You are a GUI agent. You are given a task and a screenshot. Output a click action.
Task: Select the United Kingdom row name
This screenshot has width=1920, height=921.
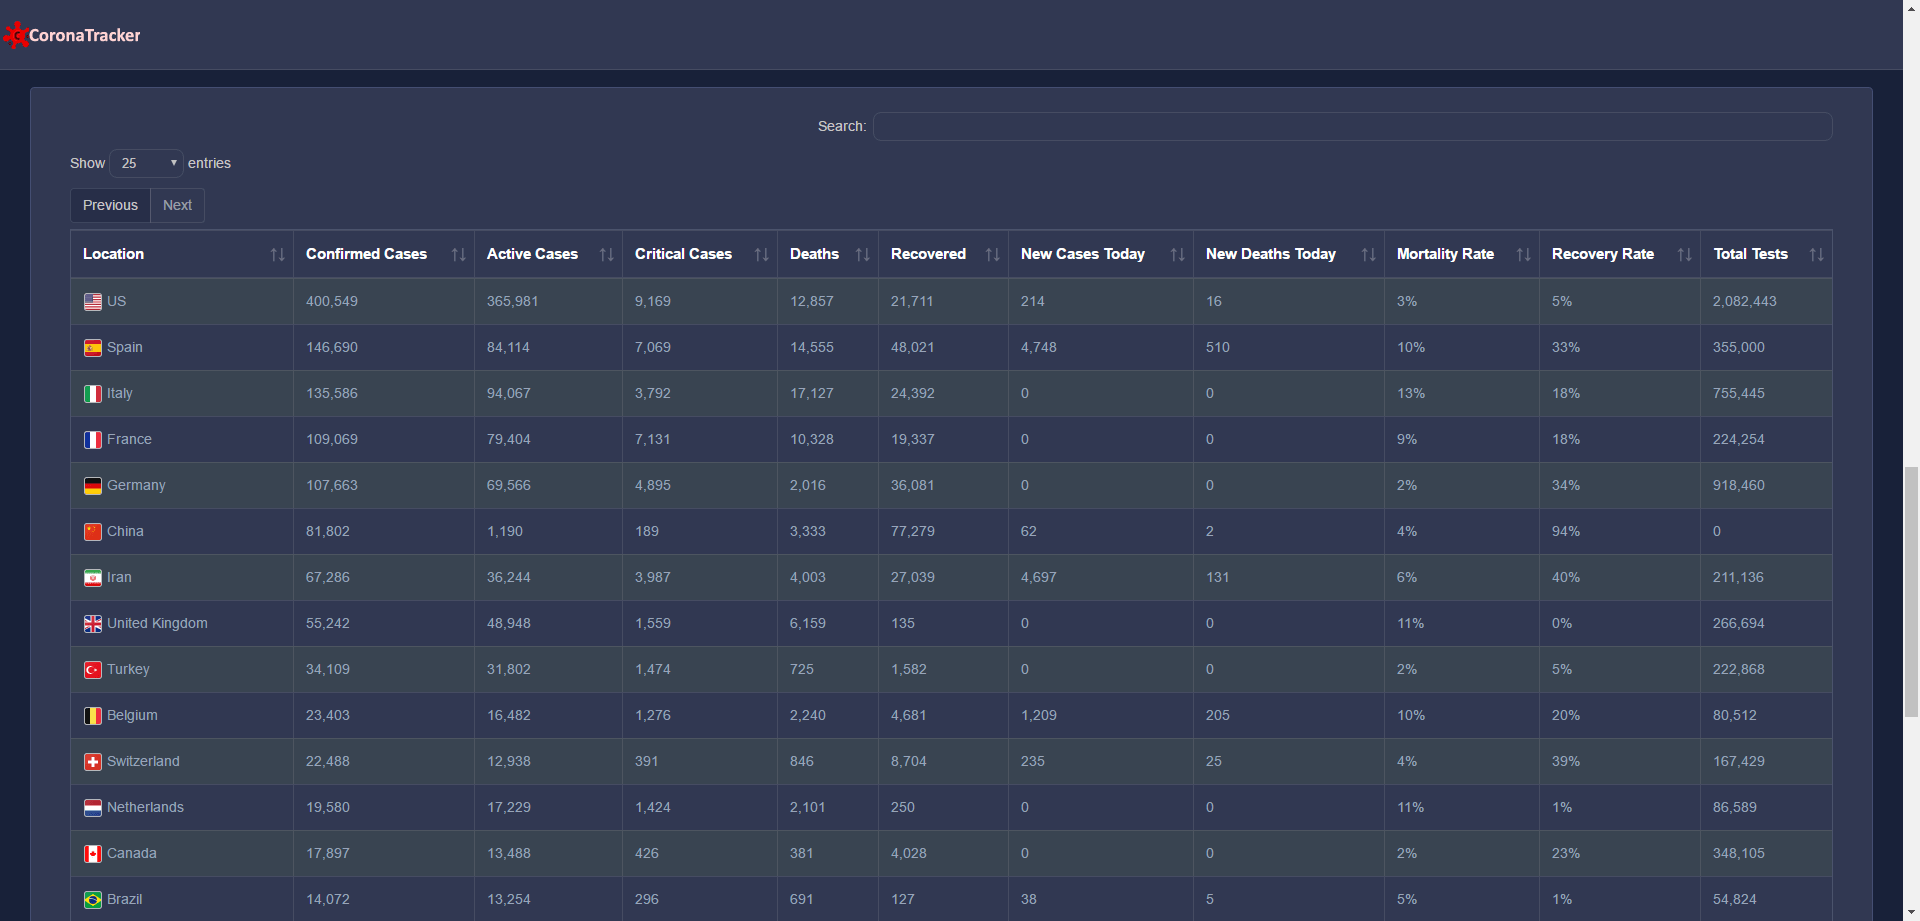pos(157,623)
